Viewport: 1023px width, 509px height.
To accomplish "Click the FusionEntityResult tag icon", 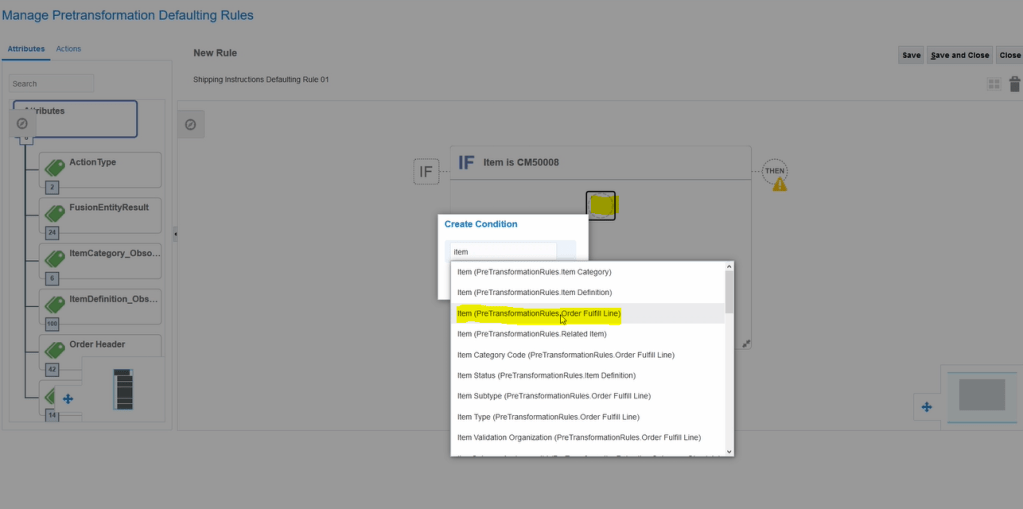I will click(x=53, y=211).
